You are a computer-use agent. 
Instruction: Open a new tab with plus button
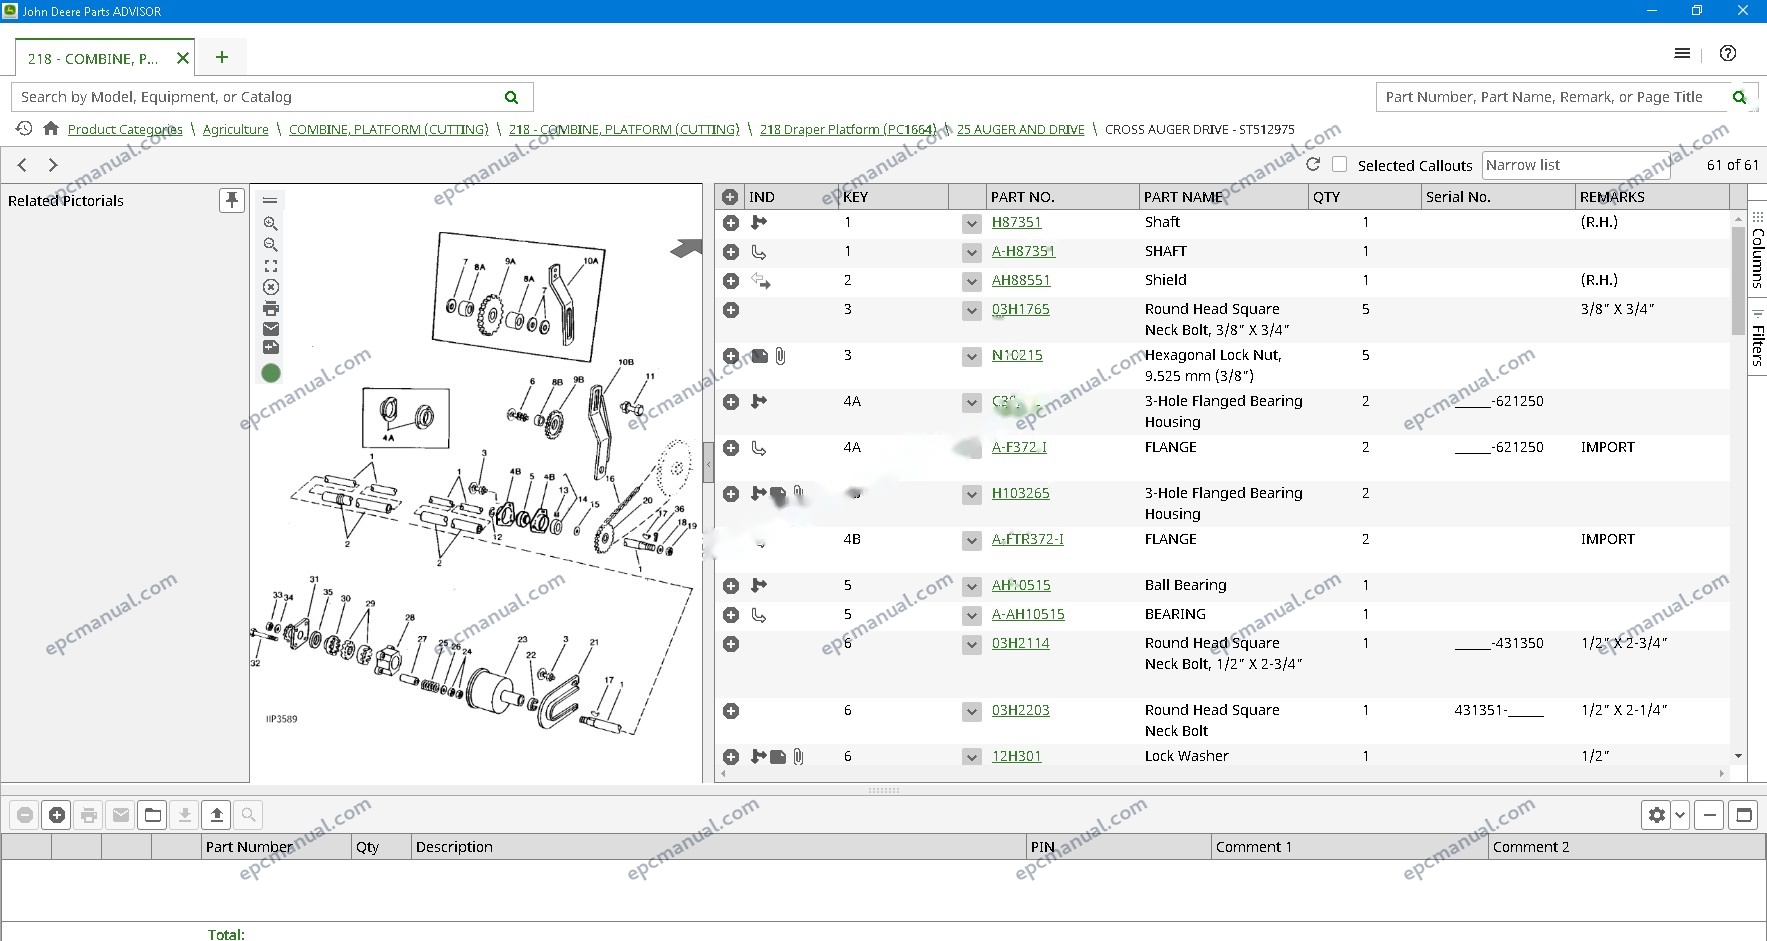pyautogui.click(x=222, y=57)
